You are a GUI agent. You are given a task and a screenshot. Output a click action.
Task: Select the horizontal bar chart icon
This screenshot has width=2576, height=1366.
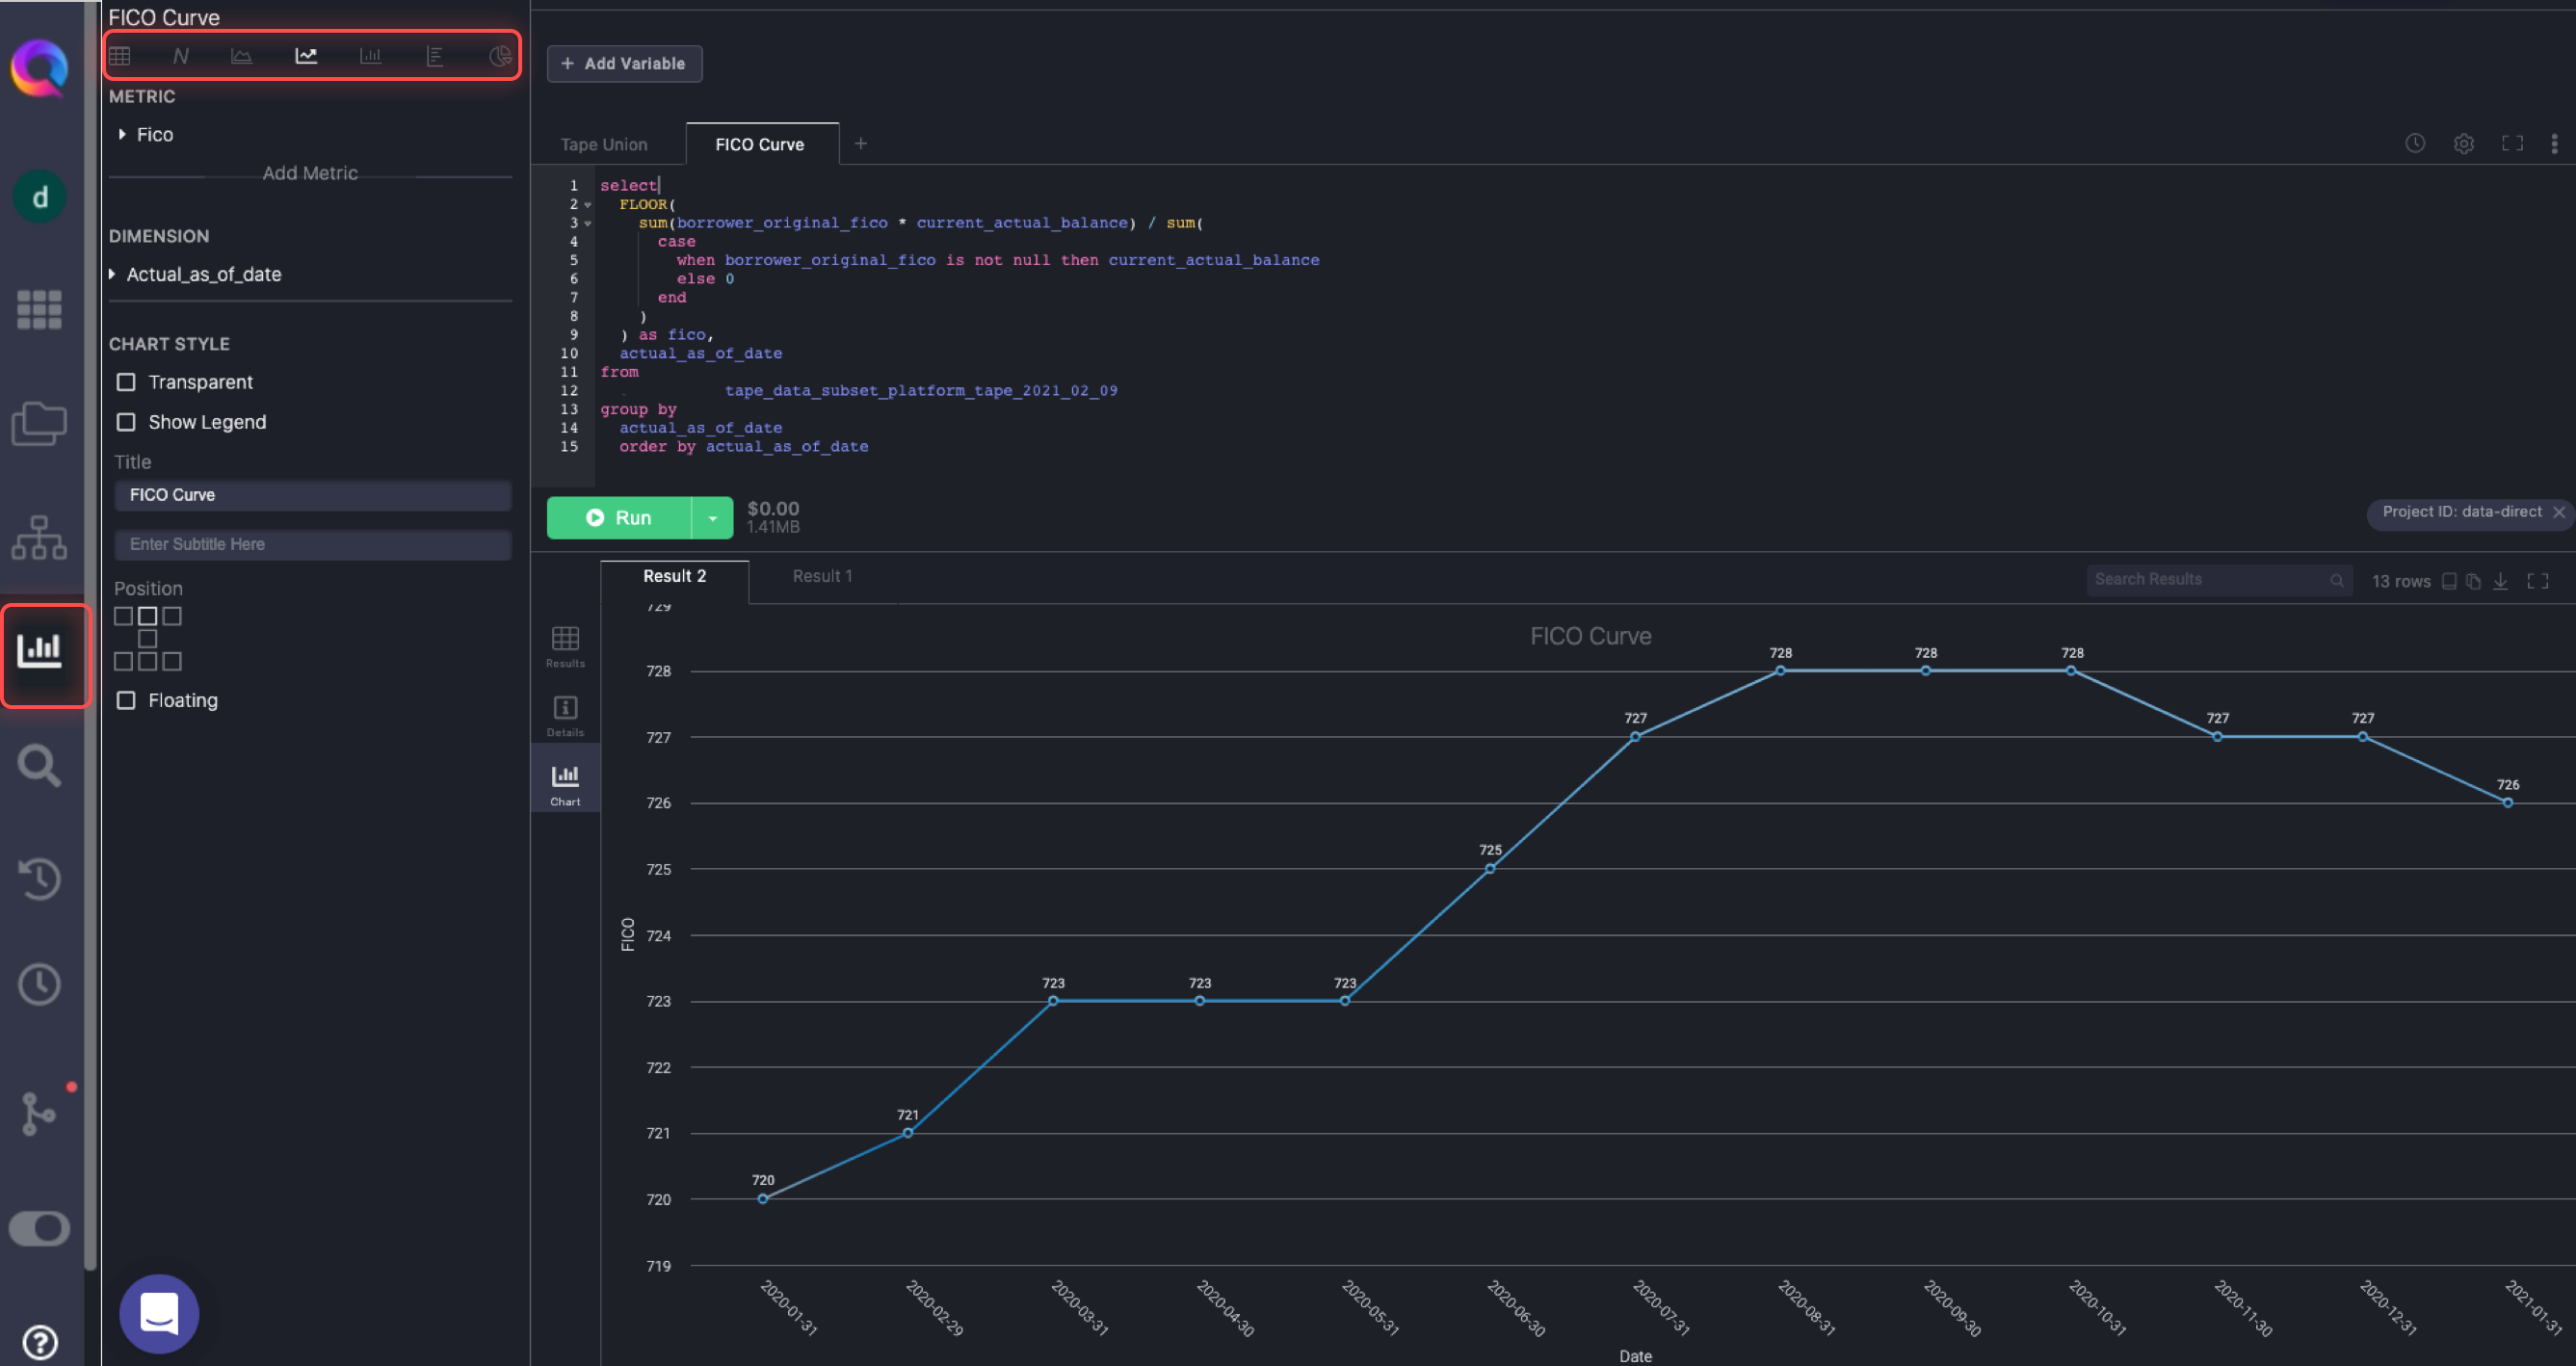[x=434, y=56]
